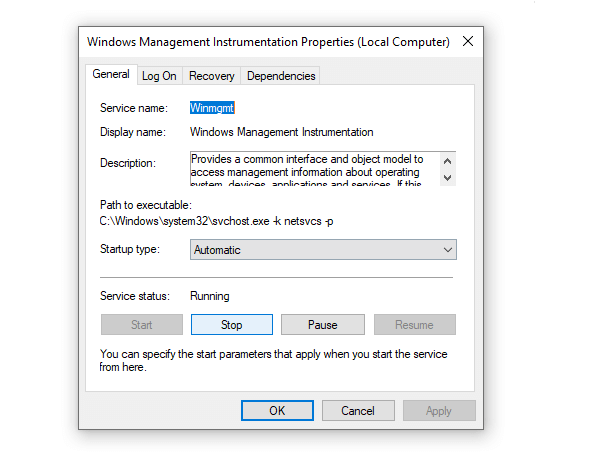
Task: Click the Running service status text
Action: point(210,296)
